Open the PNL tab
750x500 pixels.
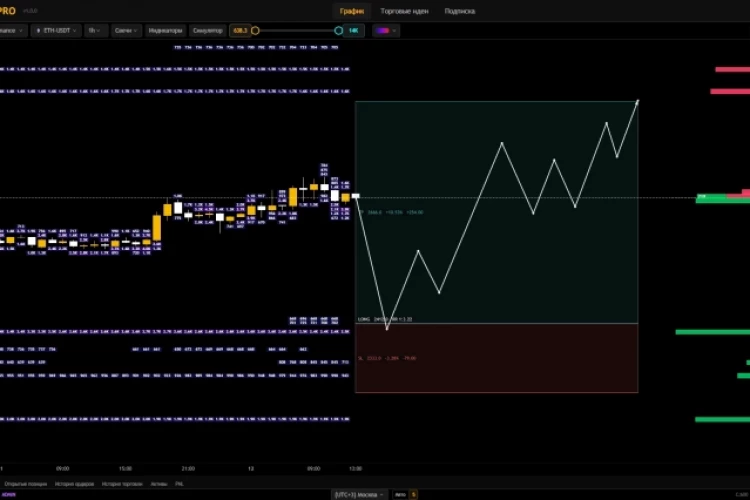tap(179, 484)
